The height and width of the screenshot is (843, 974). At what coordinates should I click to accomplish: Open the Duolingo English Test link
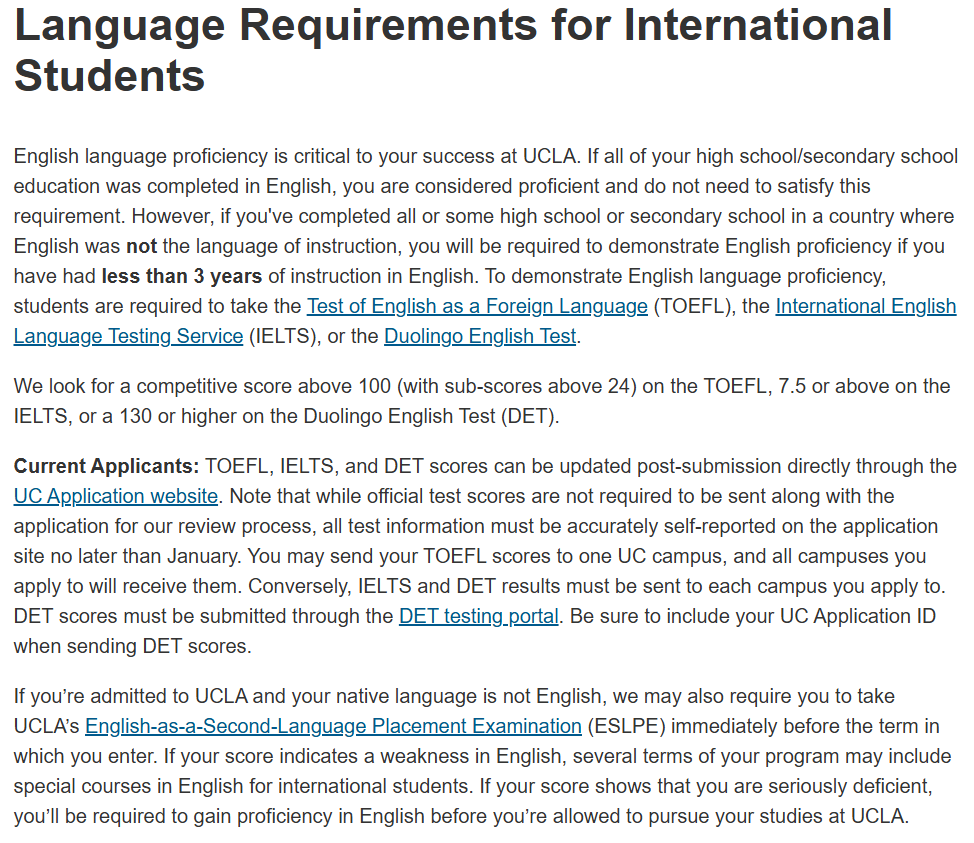(480, 336)
